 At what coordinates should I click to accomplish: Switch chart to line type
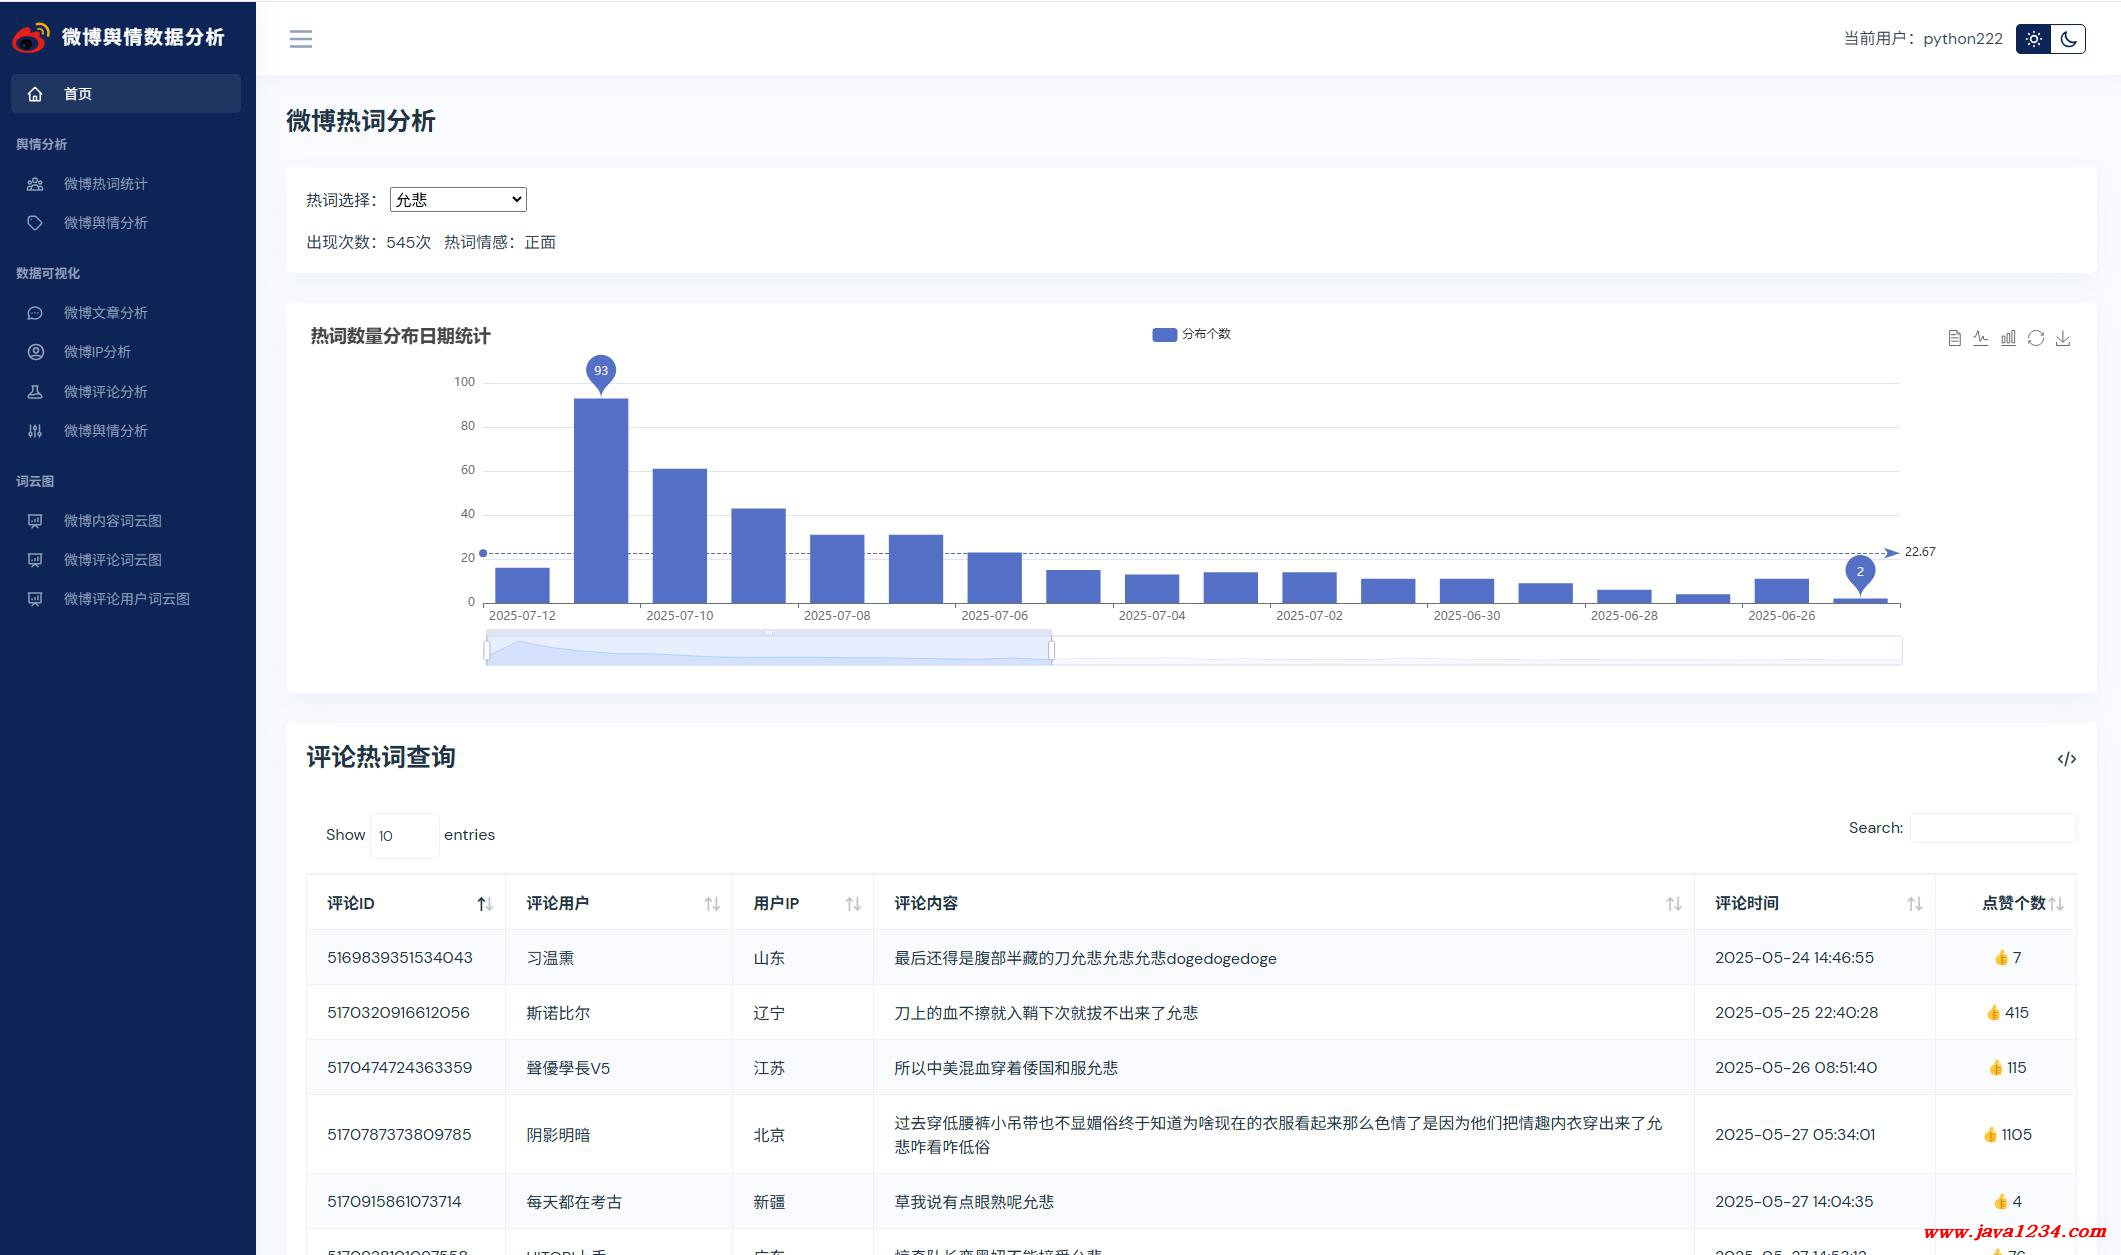click(1981, 338)
